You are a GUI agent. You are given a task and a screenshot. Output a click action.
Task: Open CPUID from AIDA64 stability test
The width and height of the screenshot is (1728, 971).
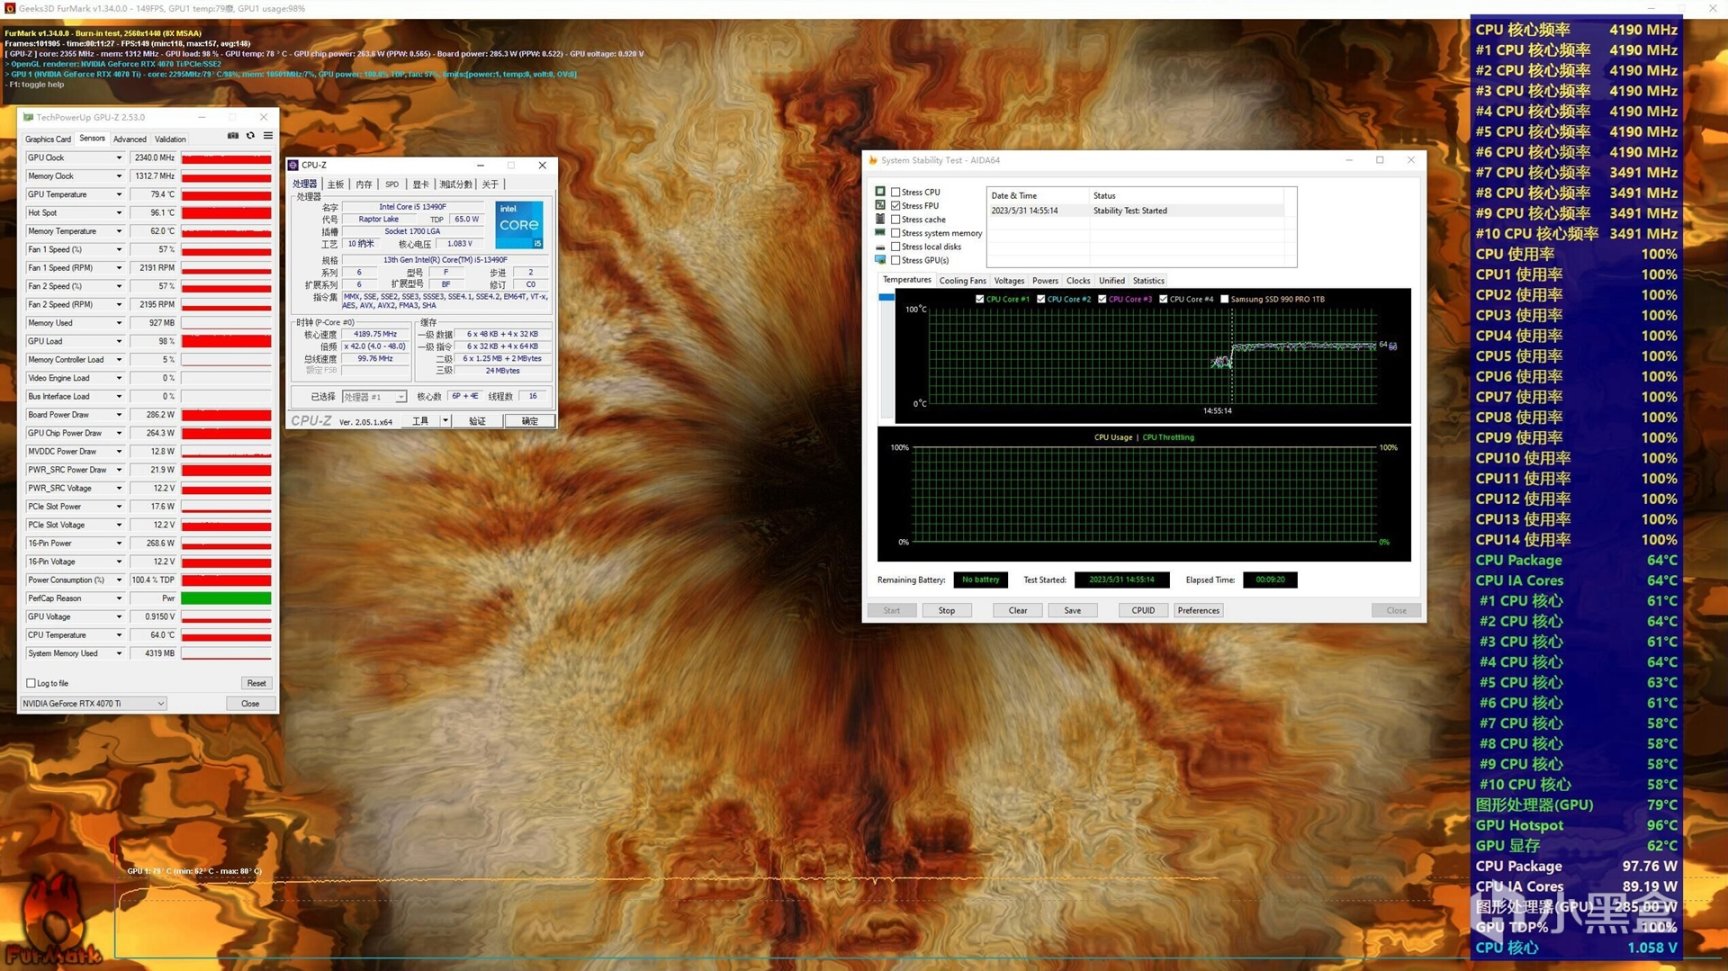point(1143,610)
